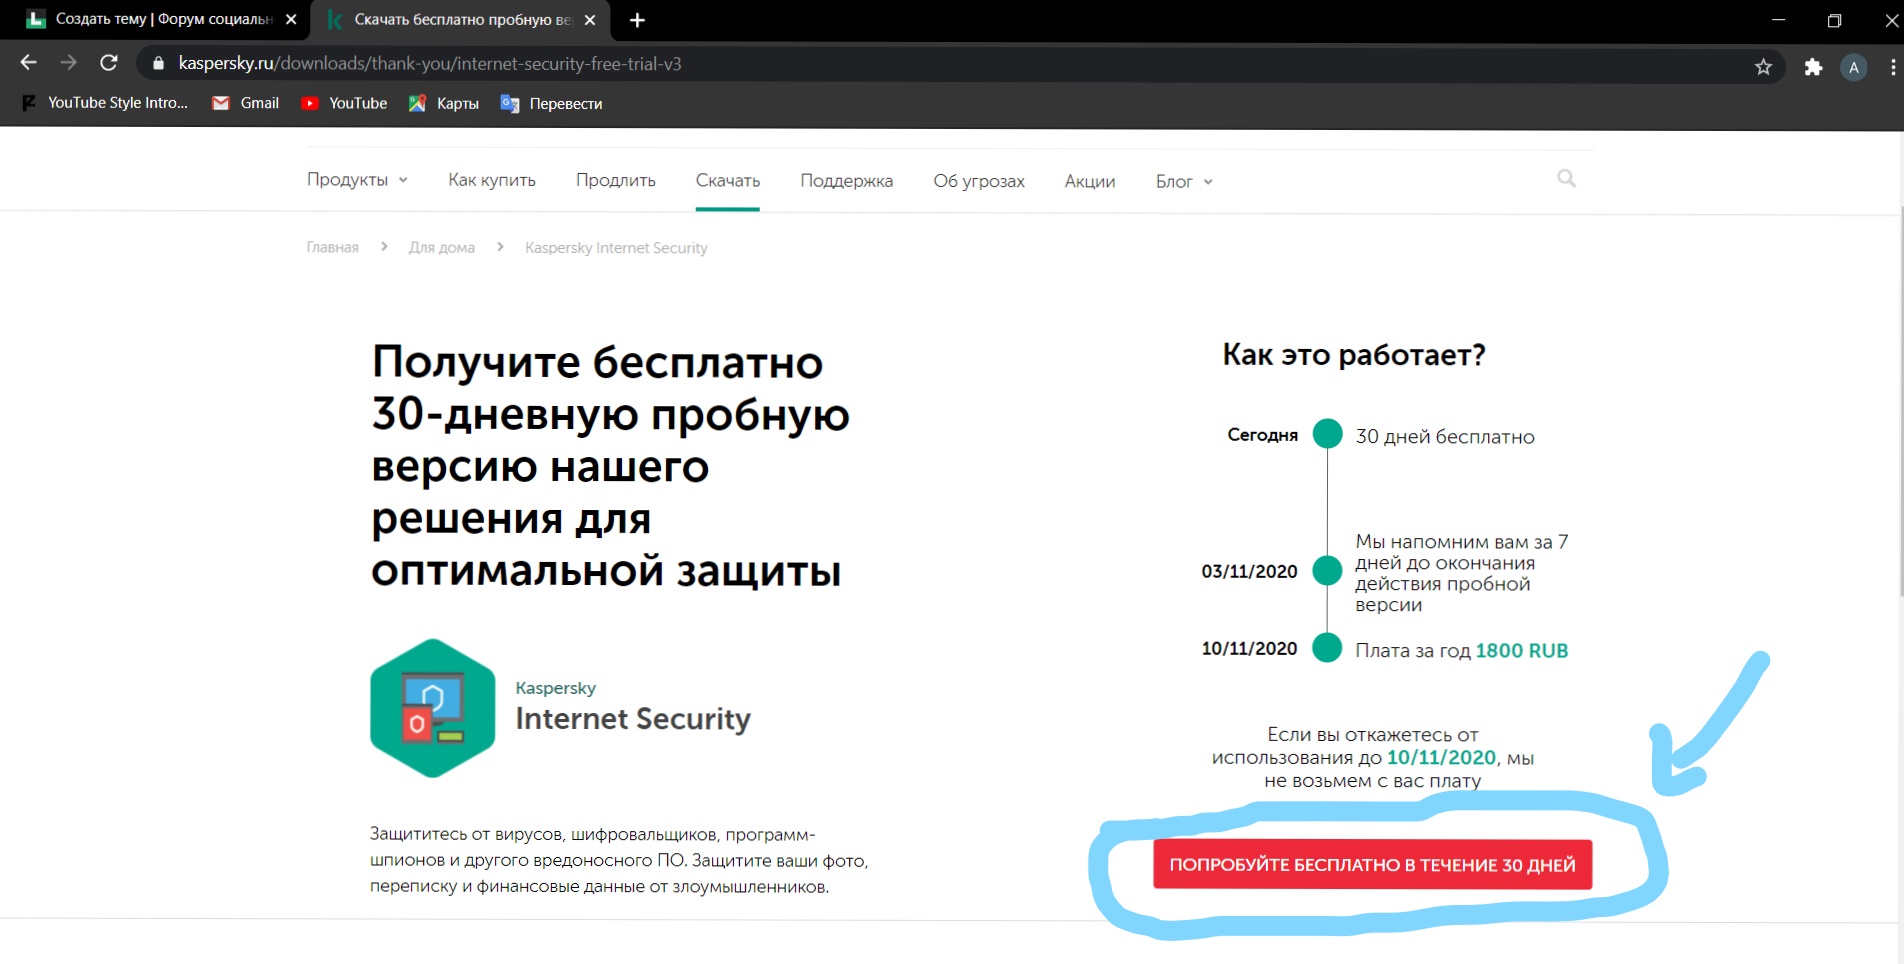Reload the Kaspersky page
1904x964 pixels.
click(x=109, y=63)
